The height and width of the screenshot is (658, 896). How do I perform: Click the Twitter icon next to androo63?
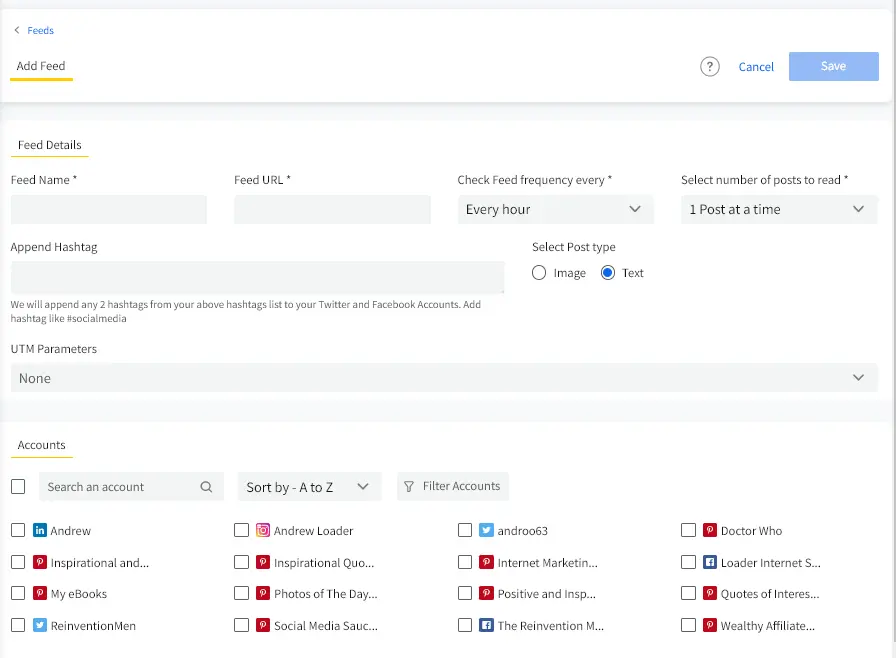(x=487, y=531)
